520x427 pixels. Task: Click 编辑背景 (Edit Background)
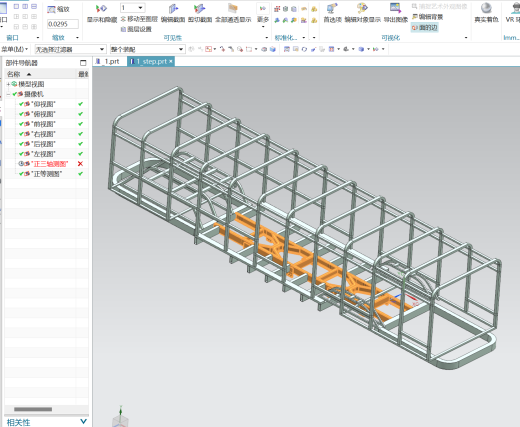pyautogui.click(x=427, y=17)
